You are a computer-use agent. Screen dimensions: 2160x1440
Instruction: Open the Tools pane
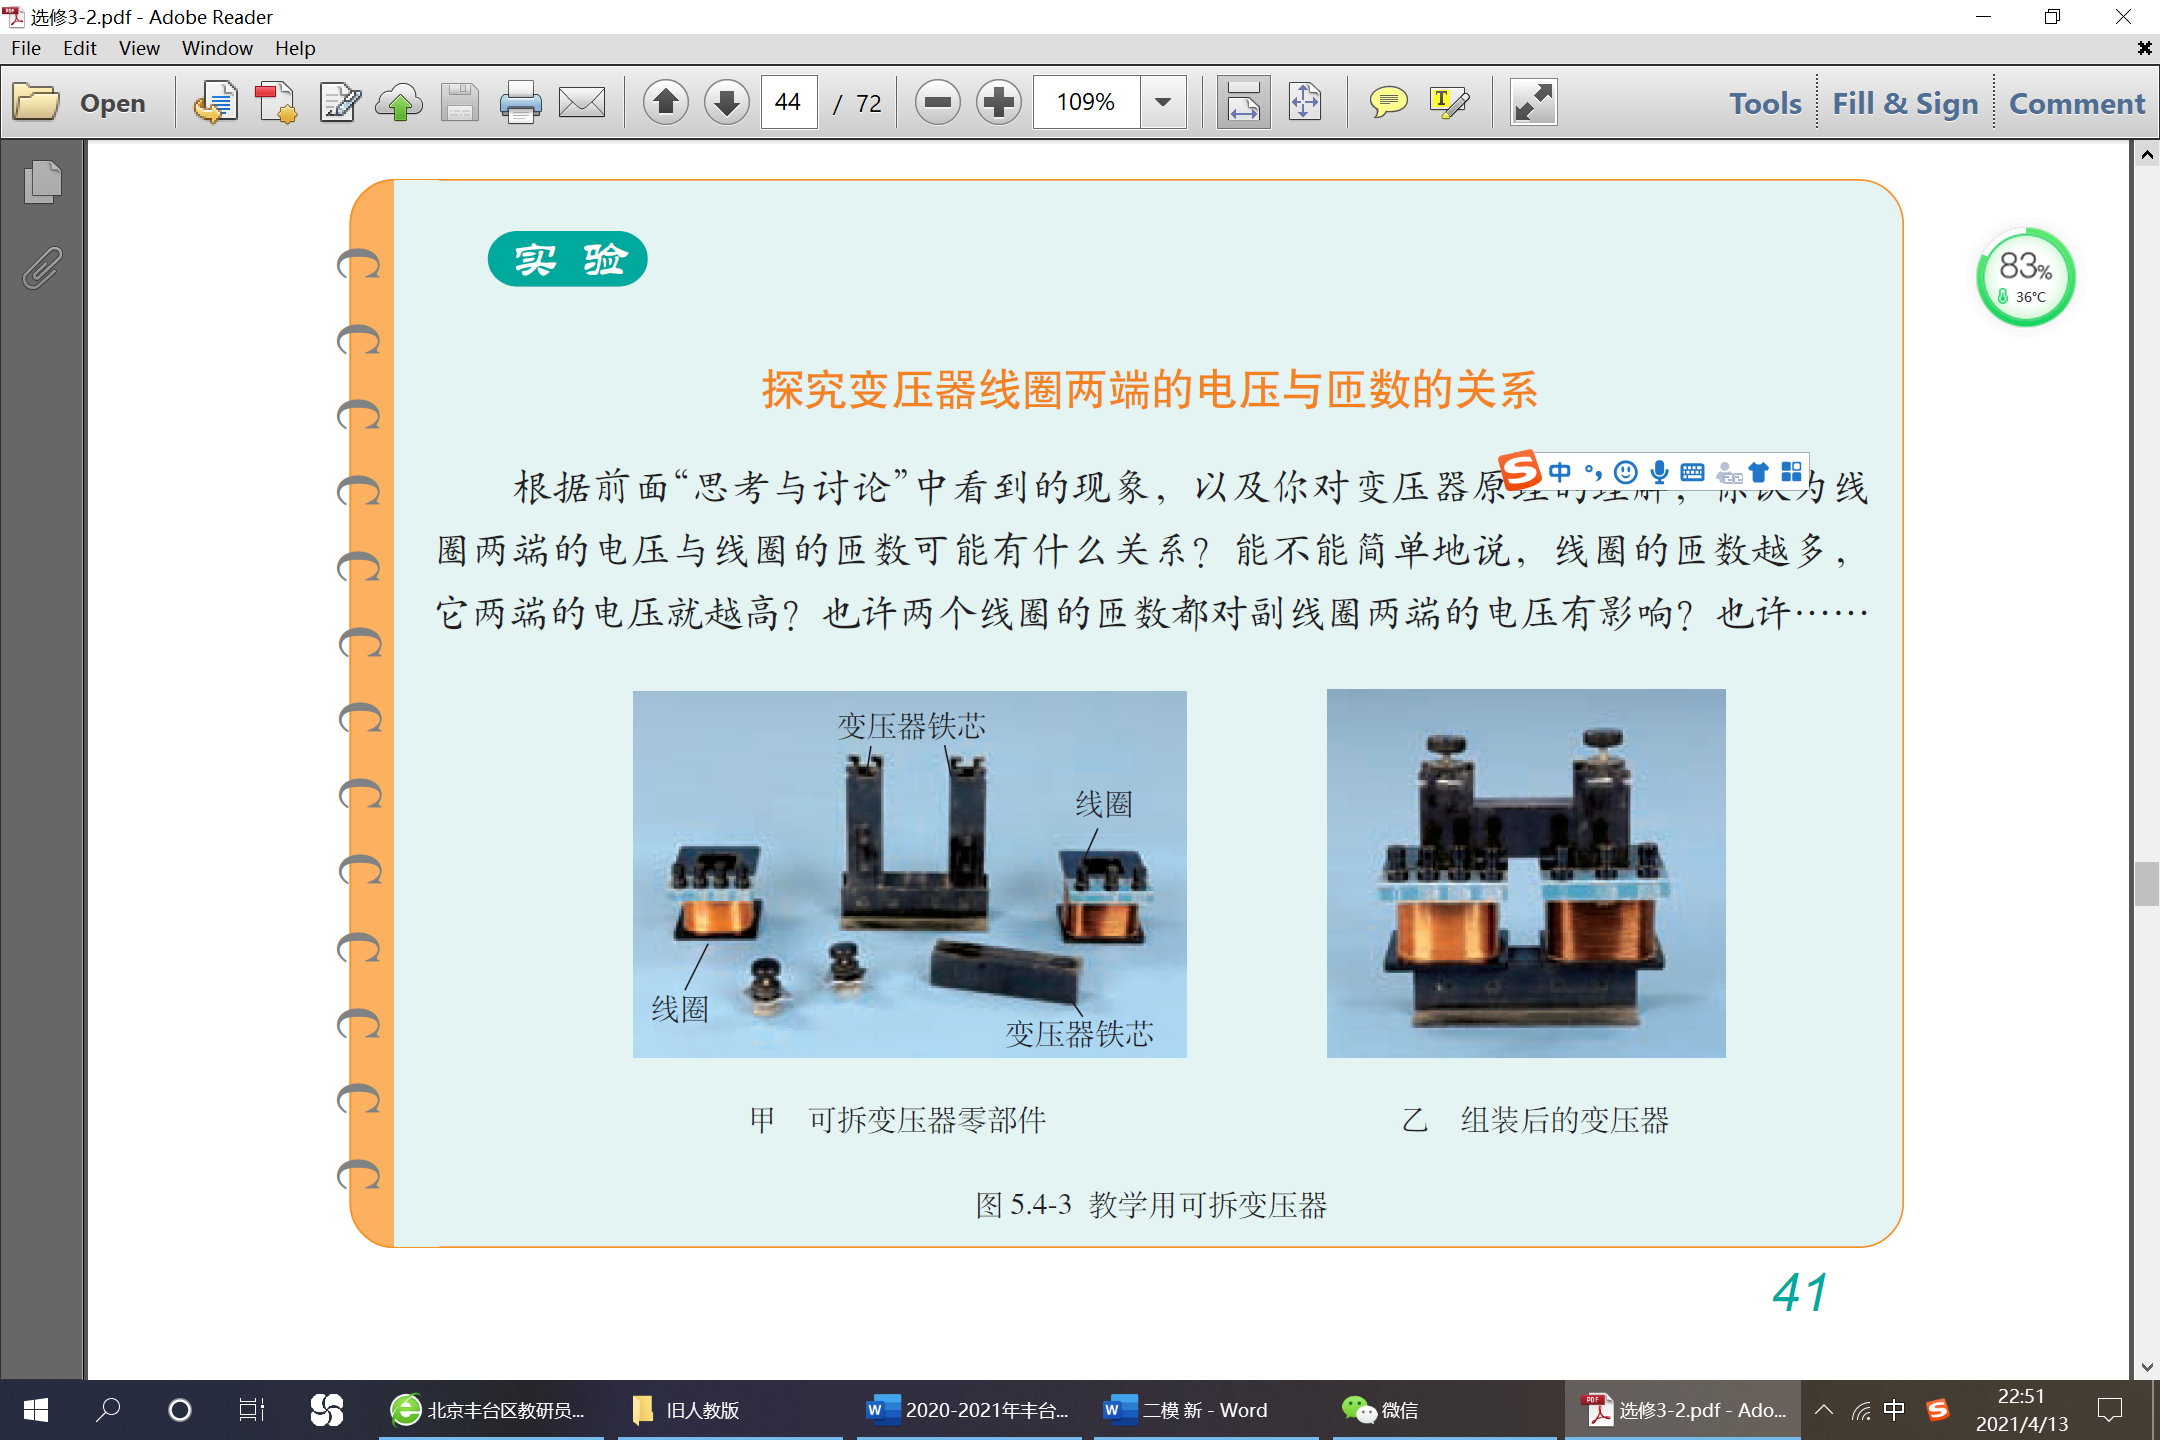[1765, 103]
